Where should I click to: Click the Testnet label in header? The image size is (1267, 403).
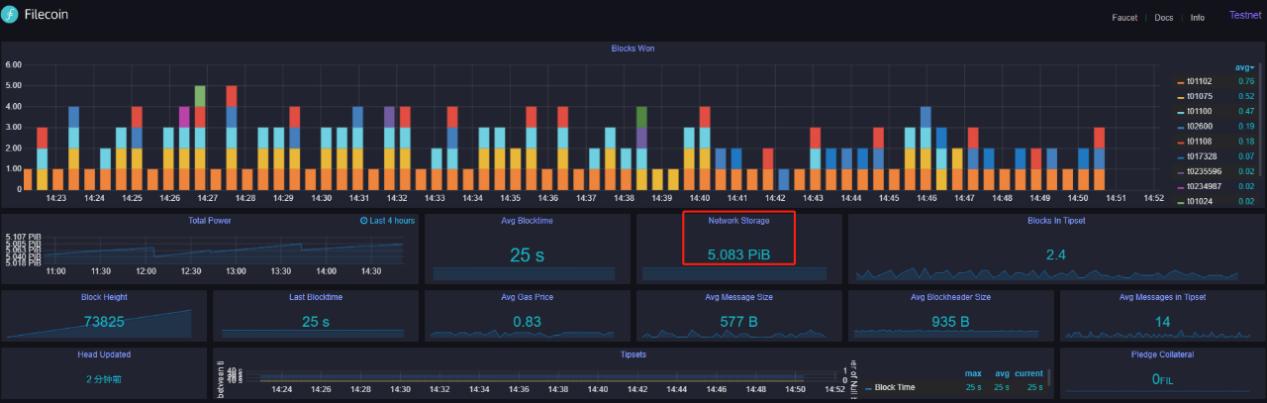pyautogui.click(x=1246, y=15)
